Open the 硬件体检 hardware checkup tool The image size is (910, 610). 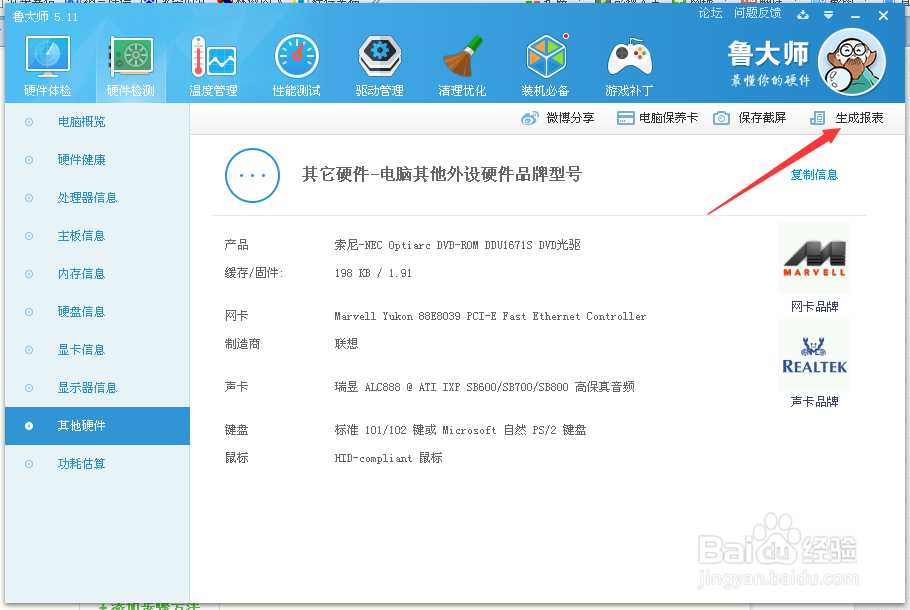coord(46,62)
